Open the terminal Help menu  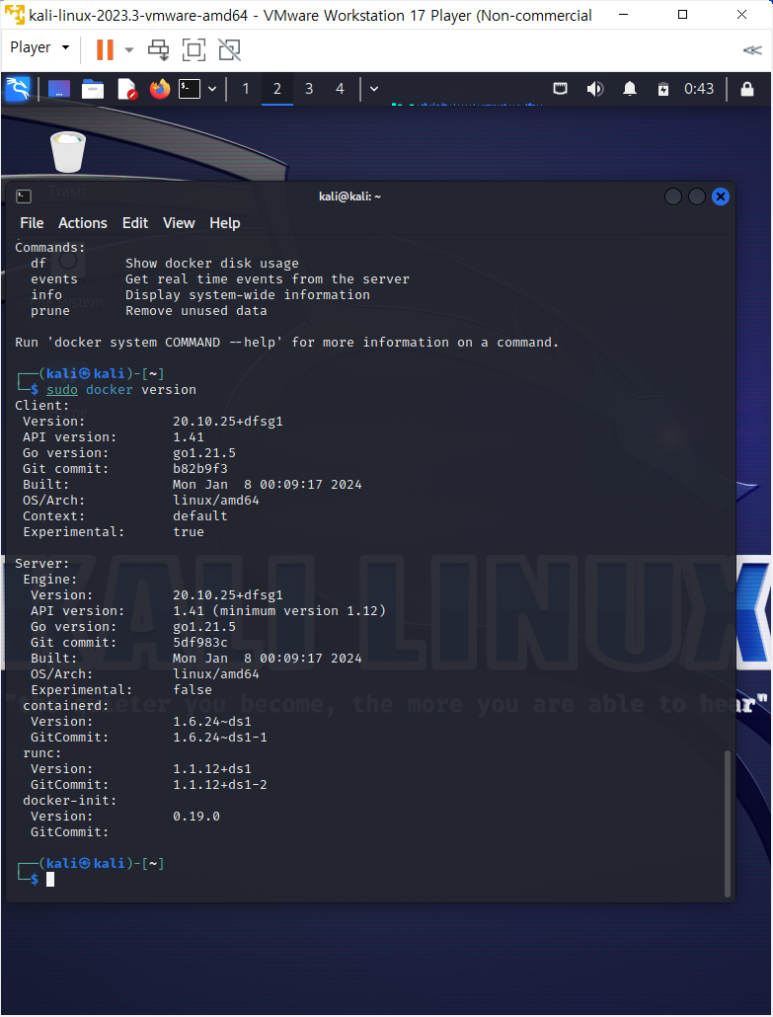click(224, 223)
